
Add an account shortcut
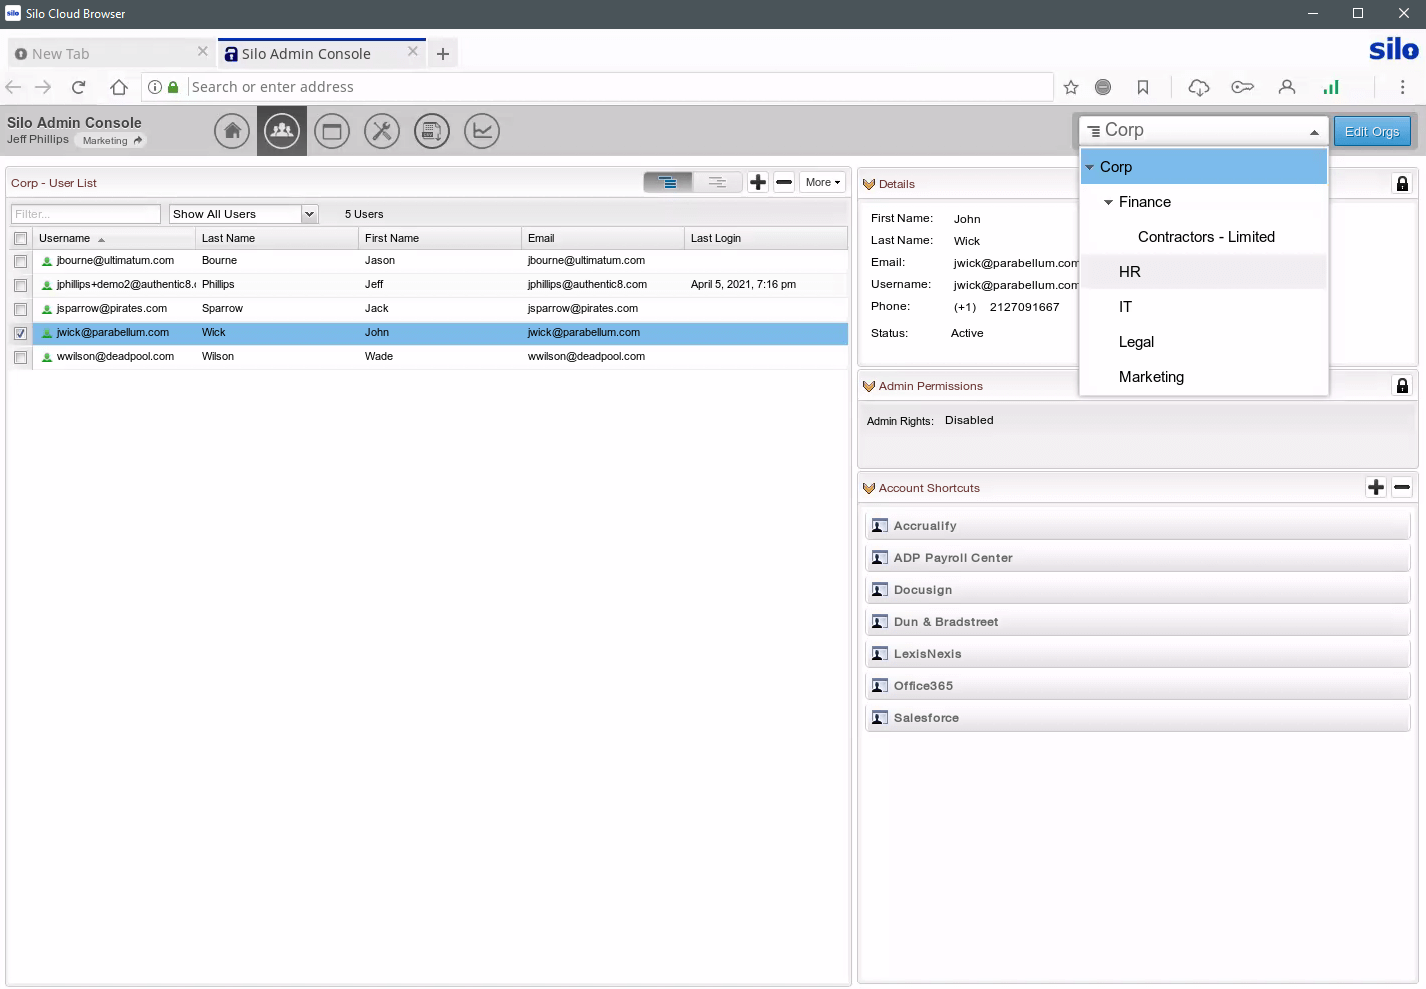1376,487
